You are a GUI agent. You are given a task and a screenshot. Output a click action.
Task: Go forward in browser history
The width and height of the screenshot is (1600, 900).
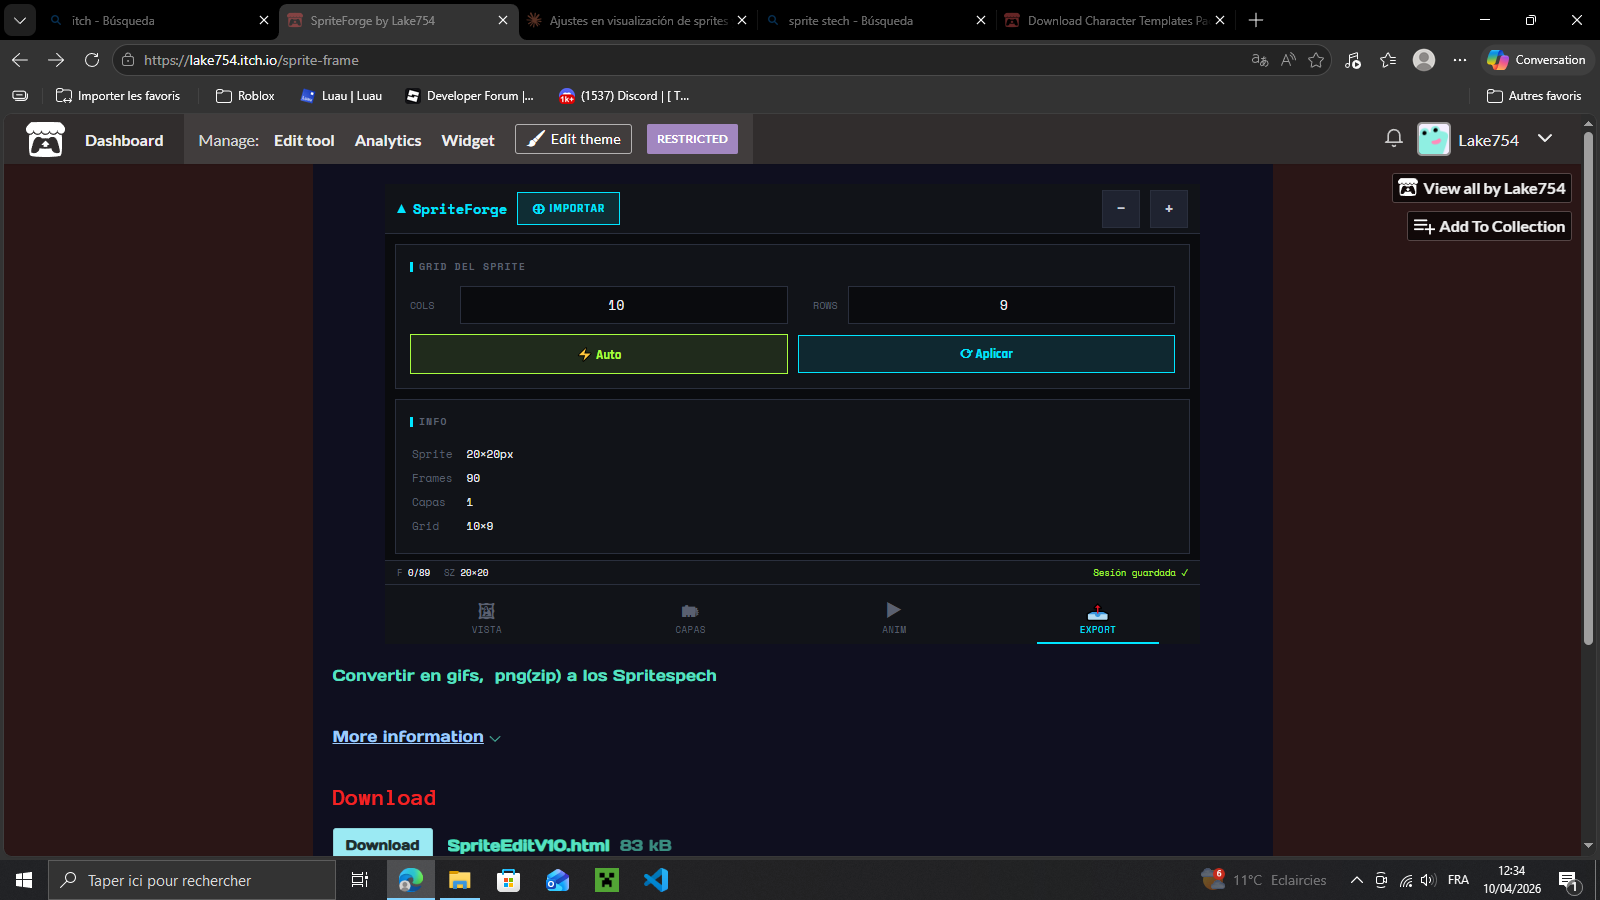point(56,60)
